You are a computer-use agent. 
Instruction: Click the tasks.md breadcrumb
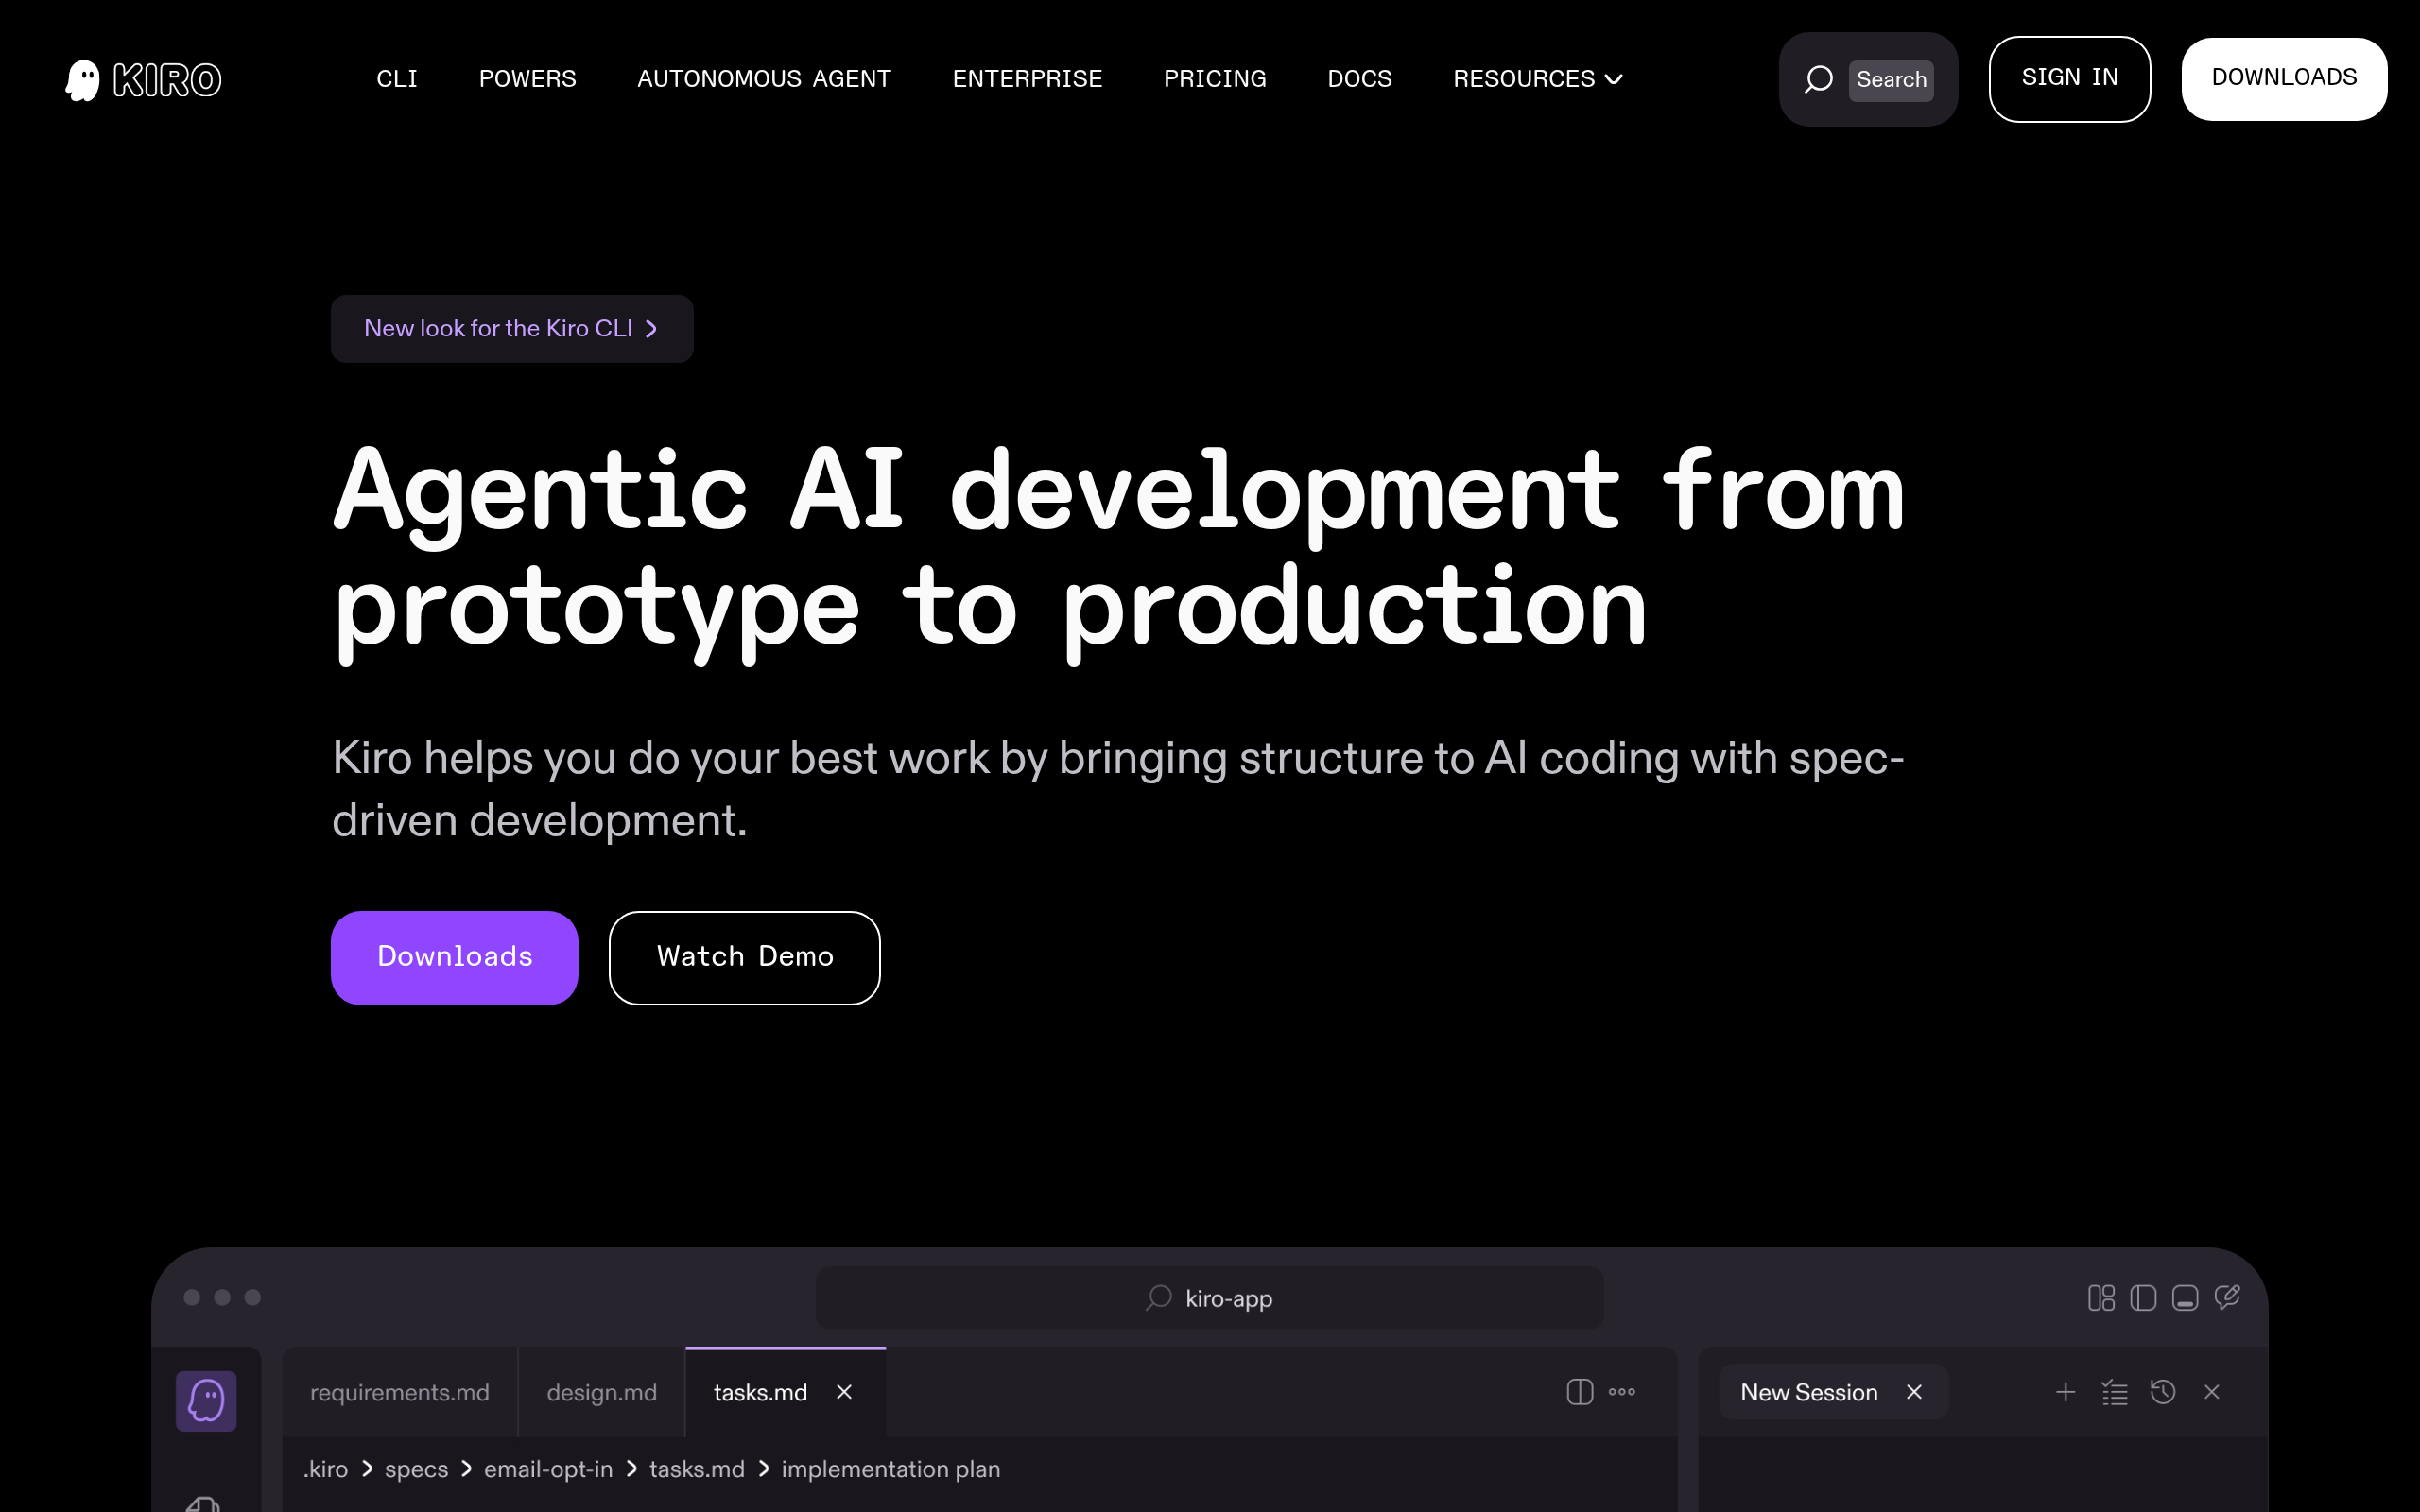coord(697,1469)
